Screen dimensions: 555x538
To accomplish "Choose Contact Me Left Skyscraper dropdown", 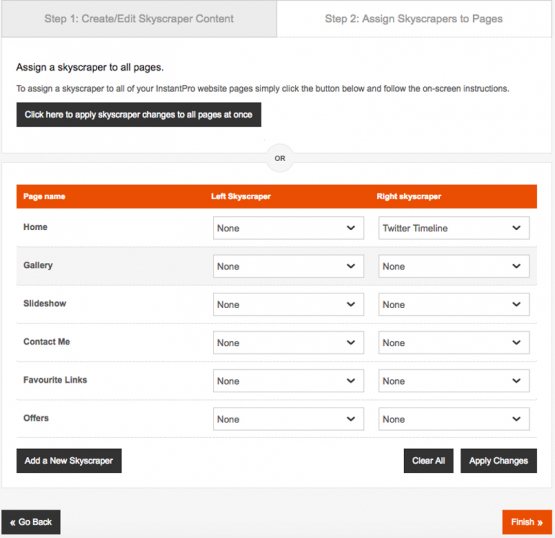I will click(x=288, y=343).
